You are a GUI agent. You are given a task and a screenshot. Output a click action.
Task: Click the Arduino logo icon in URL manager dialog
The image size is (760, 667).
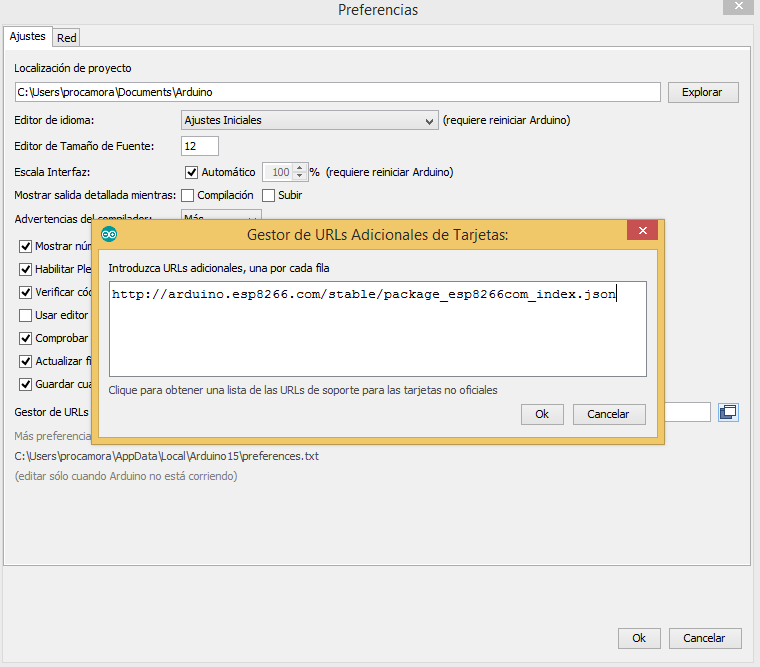tap(109, 235)
